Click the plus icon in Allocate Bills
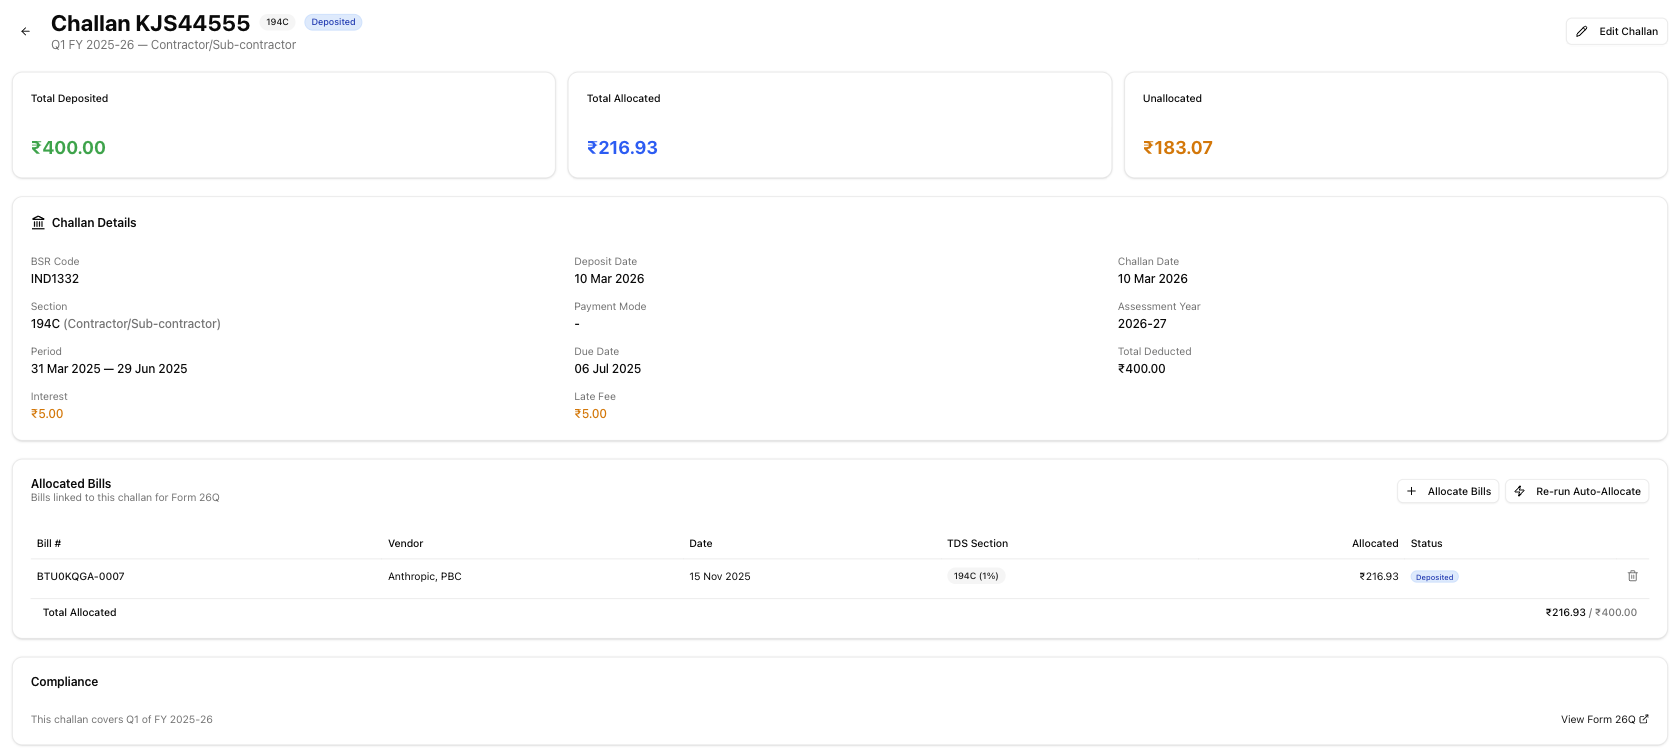1675x754 pixels. pos(1412,491)
